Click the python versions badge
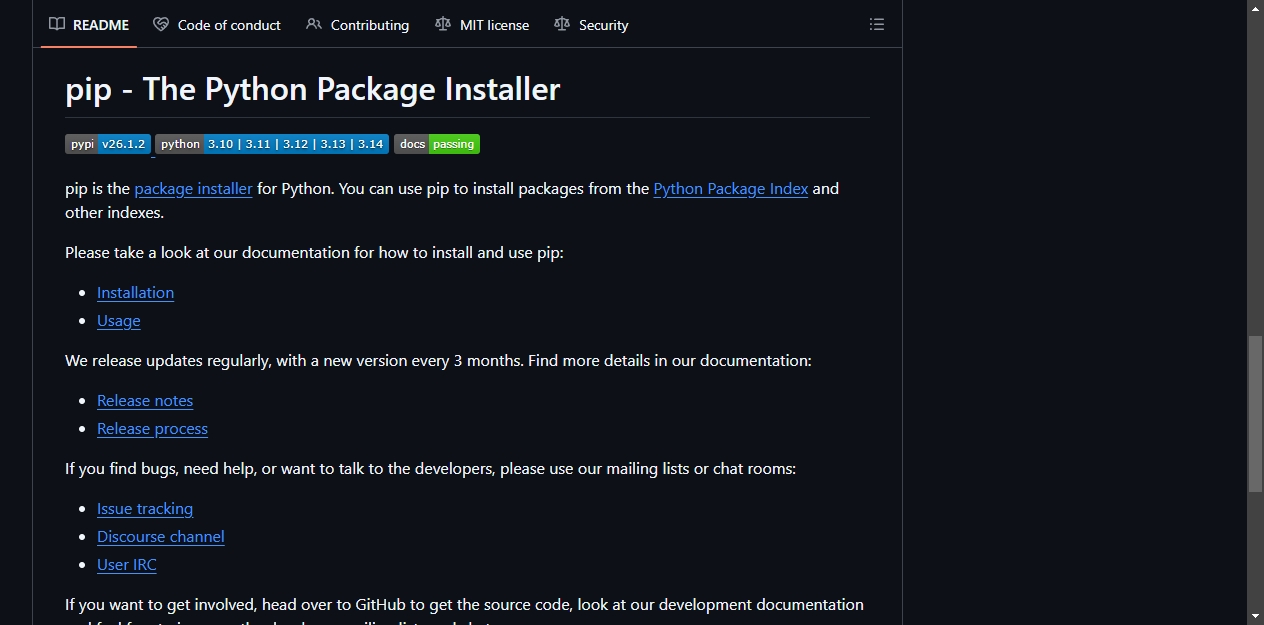The width and height of the screenshot is (1264, 625). coord(272,144)
